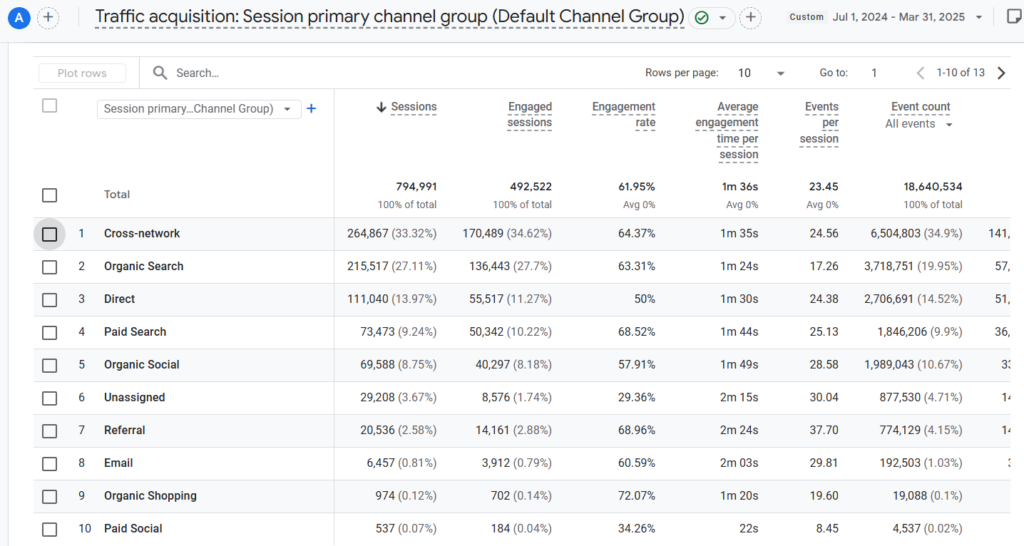Select the Organic Search row checkbox
1024x546 pixels.
coord(49,267)
